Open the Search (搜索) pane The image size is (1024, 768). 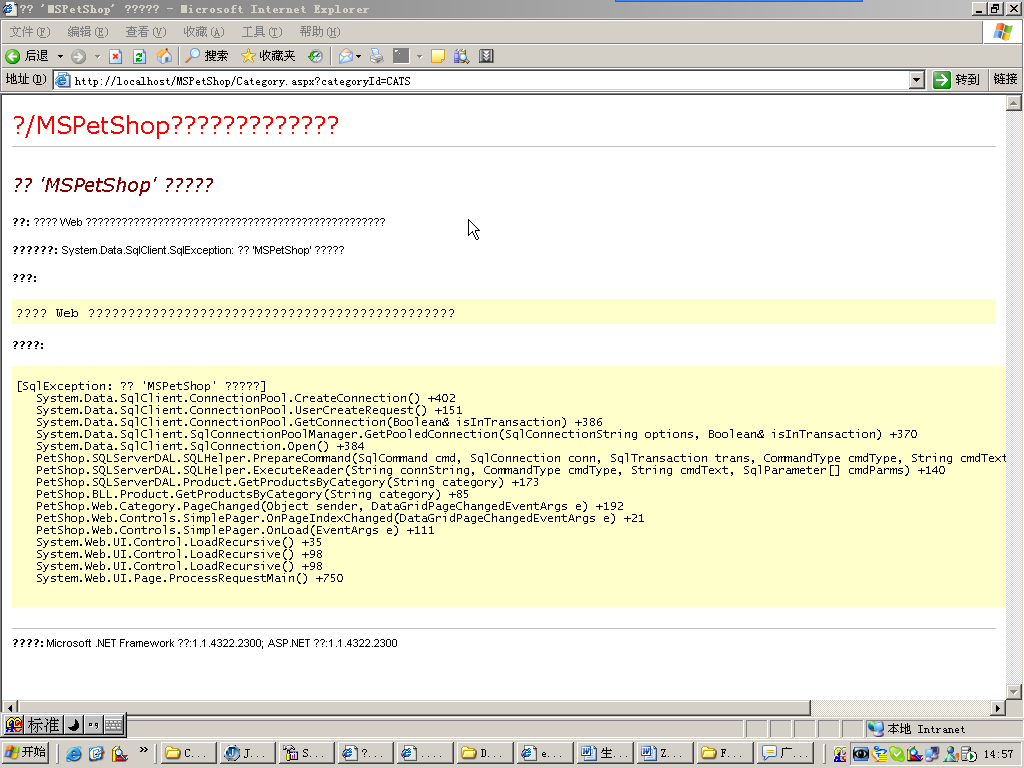tap(206, 56)
